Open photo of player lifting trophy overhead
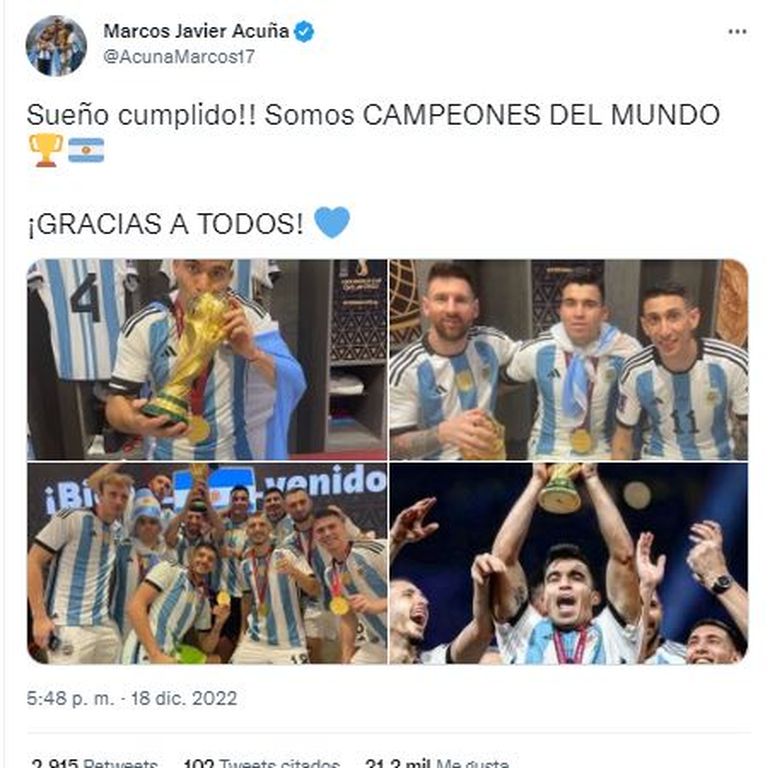The image size is (770, 768). (x=569, y=563)
